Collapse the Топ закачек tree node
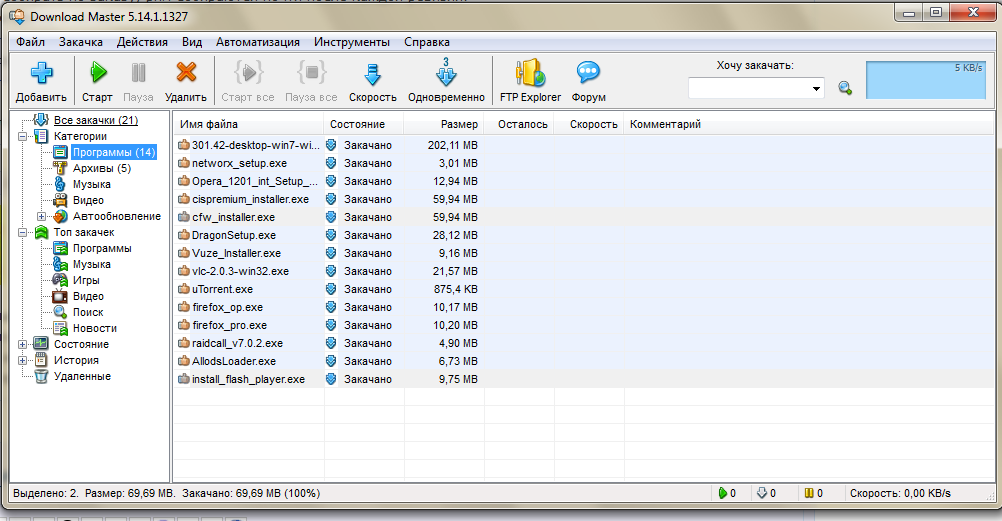Viewport: 1002px width, 521px height. pos(22,232)
